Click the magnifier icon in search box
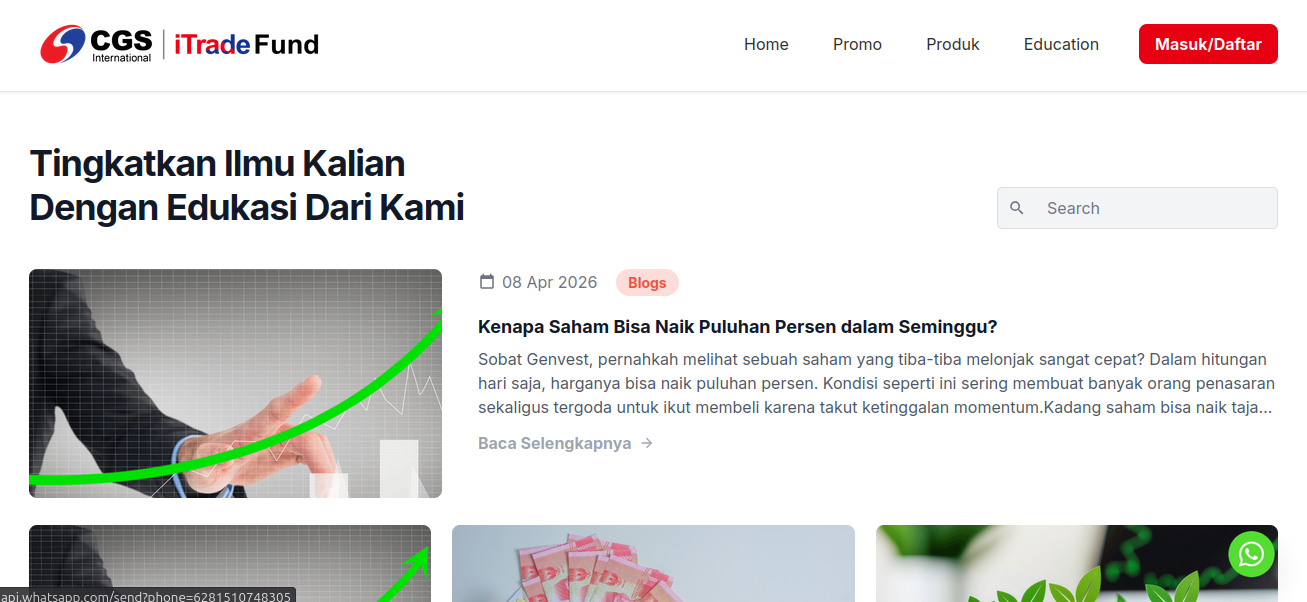This screenshot has height=602, width=1307. (1017, 208)
